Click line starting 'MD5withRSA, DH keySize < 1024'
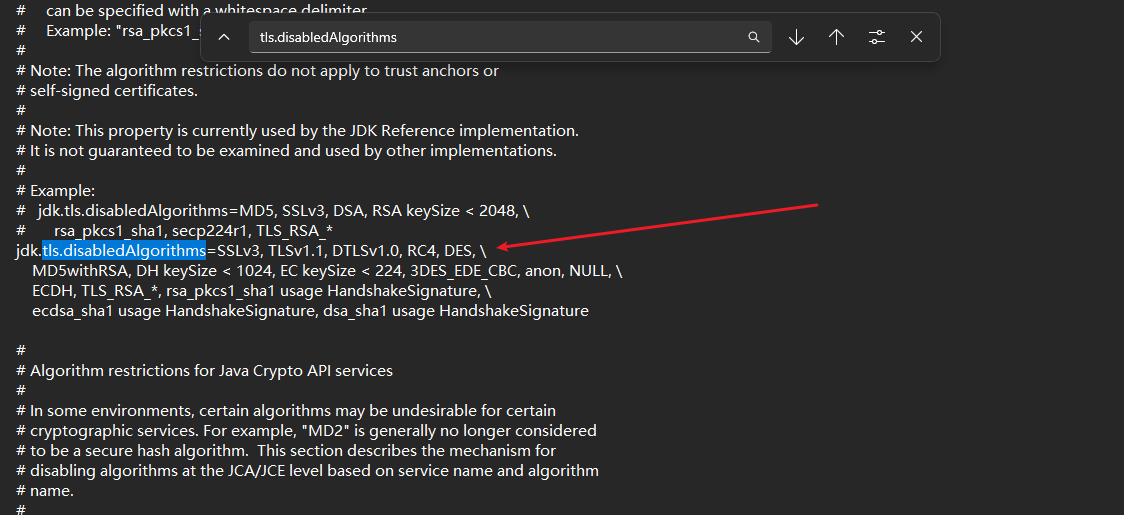The width and height of the screenshot is (1124, 515). coord(328,271)
